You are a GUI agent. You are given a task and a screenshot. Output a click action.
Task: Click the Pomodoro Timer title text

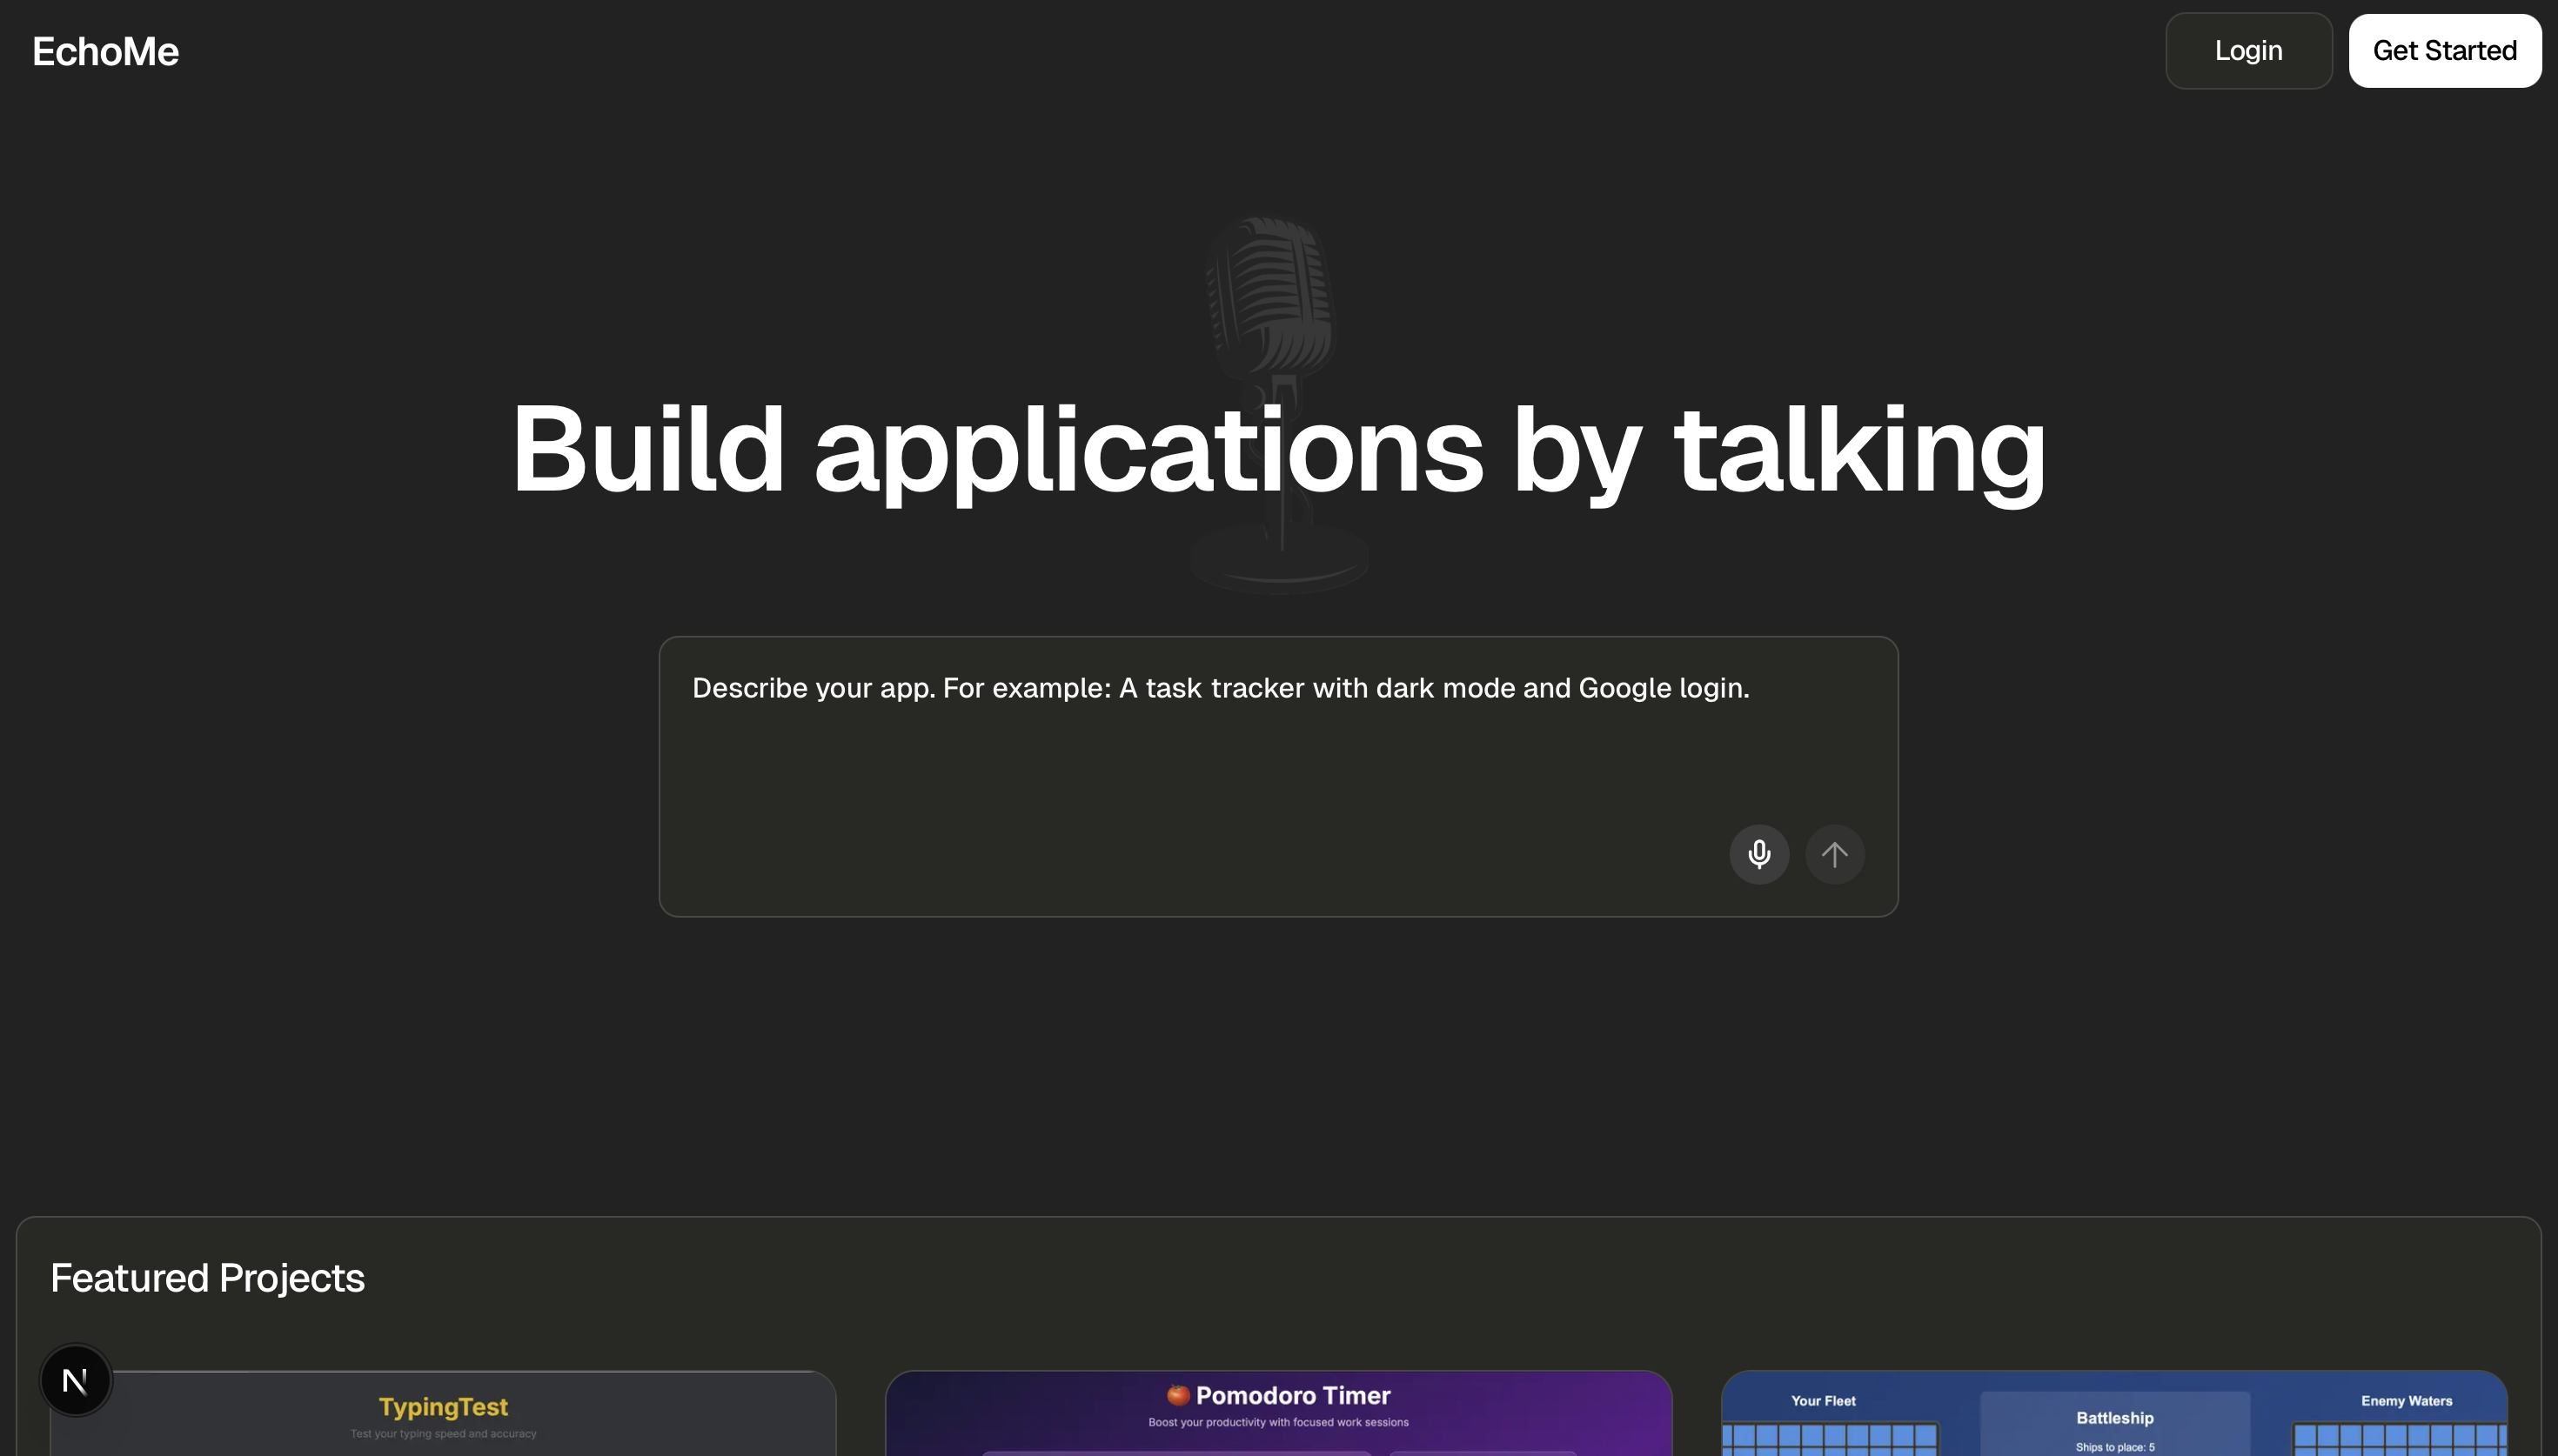coord(1292,1396)
